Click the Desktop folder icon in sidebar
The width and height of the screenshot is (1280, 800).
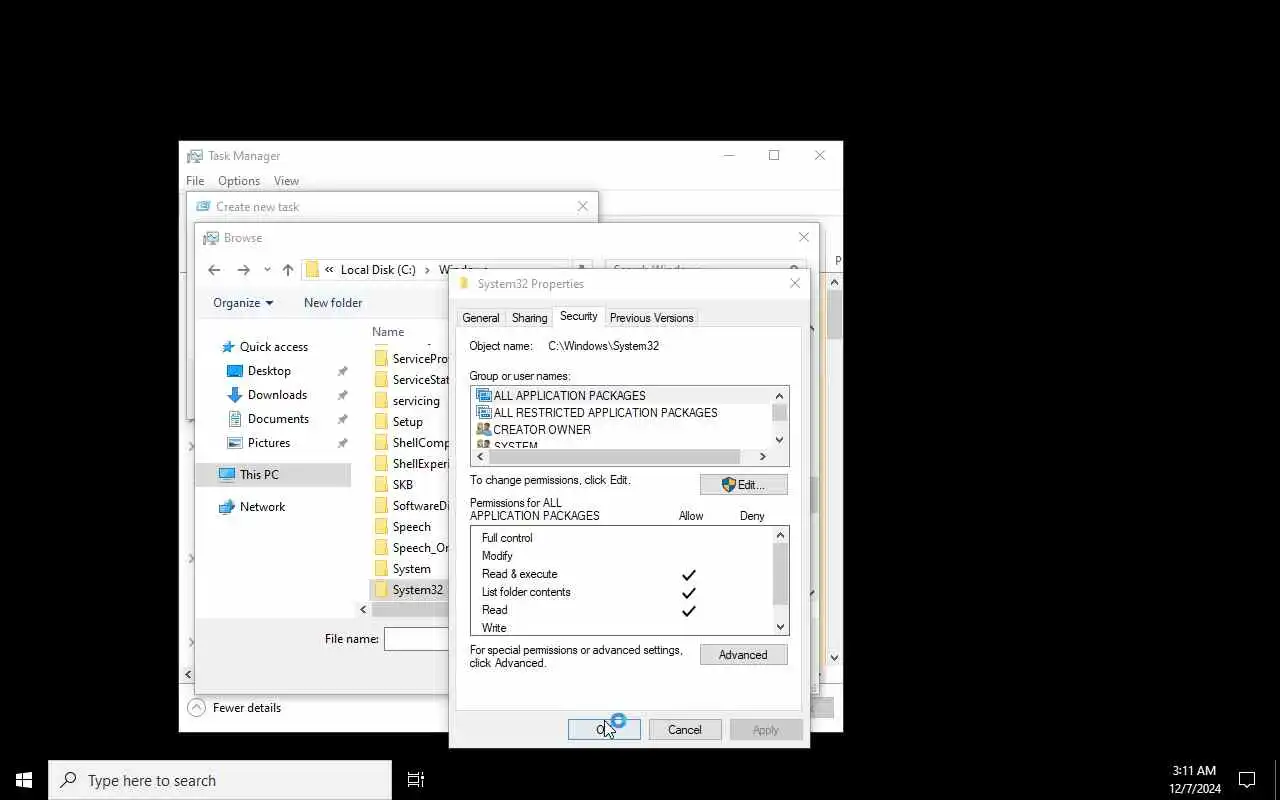coord(235,371)
